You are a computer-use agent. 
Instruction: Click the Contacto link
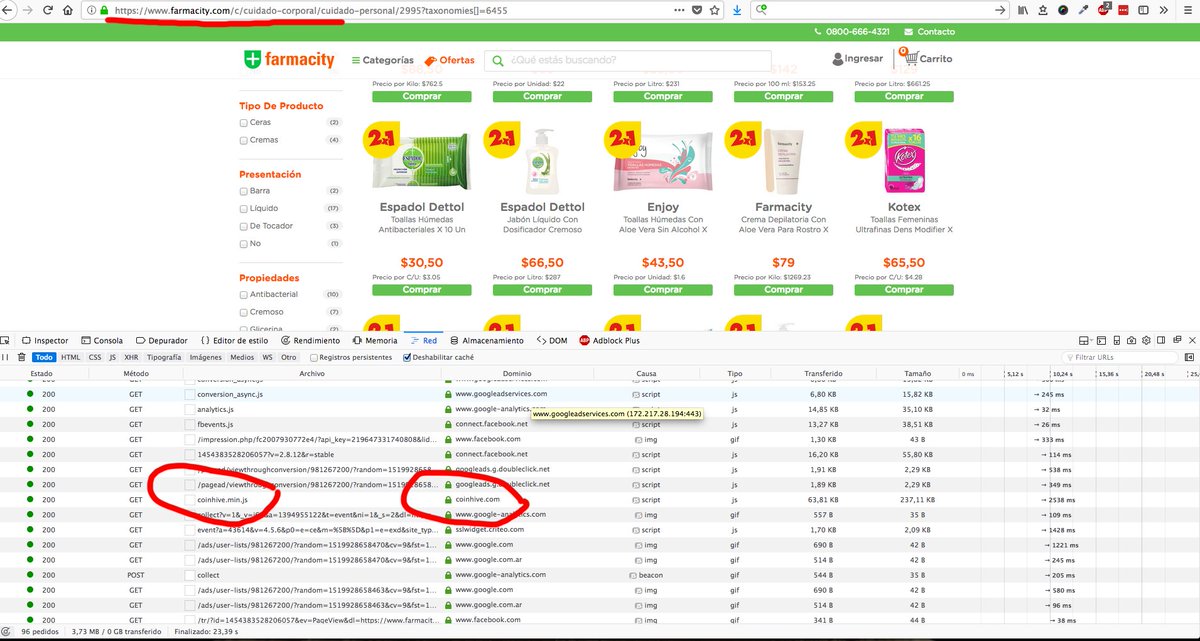tap(929, 32)
